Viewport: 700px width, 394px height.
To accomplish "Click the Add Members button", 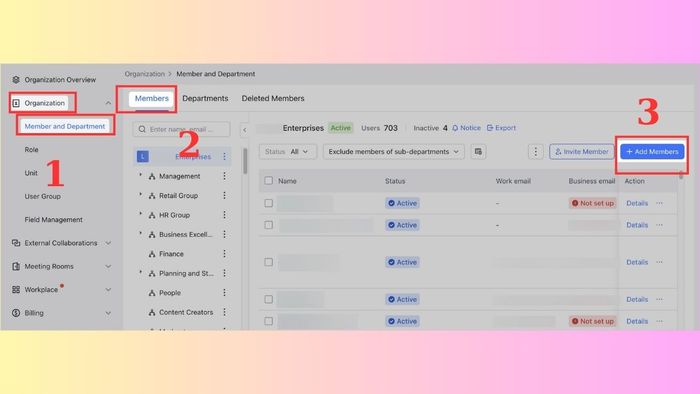I will coord(652,152).
